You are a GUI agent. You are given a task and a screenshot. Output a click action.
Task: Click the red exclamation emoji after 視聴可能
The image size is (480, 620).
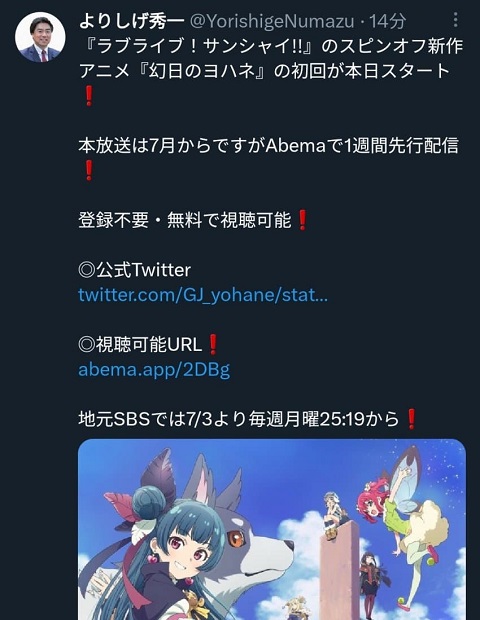pos(302,220)
